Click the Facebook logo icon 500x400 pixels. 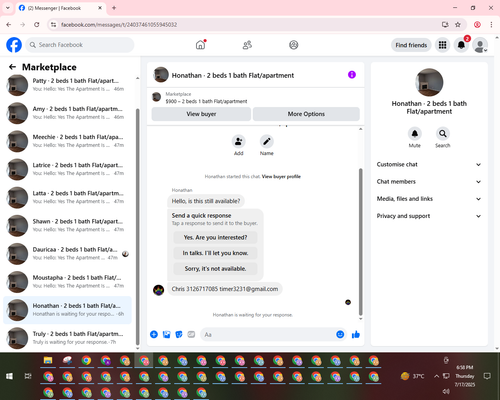pyautogui.click(x=14, y=45)
